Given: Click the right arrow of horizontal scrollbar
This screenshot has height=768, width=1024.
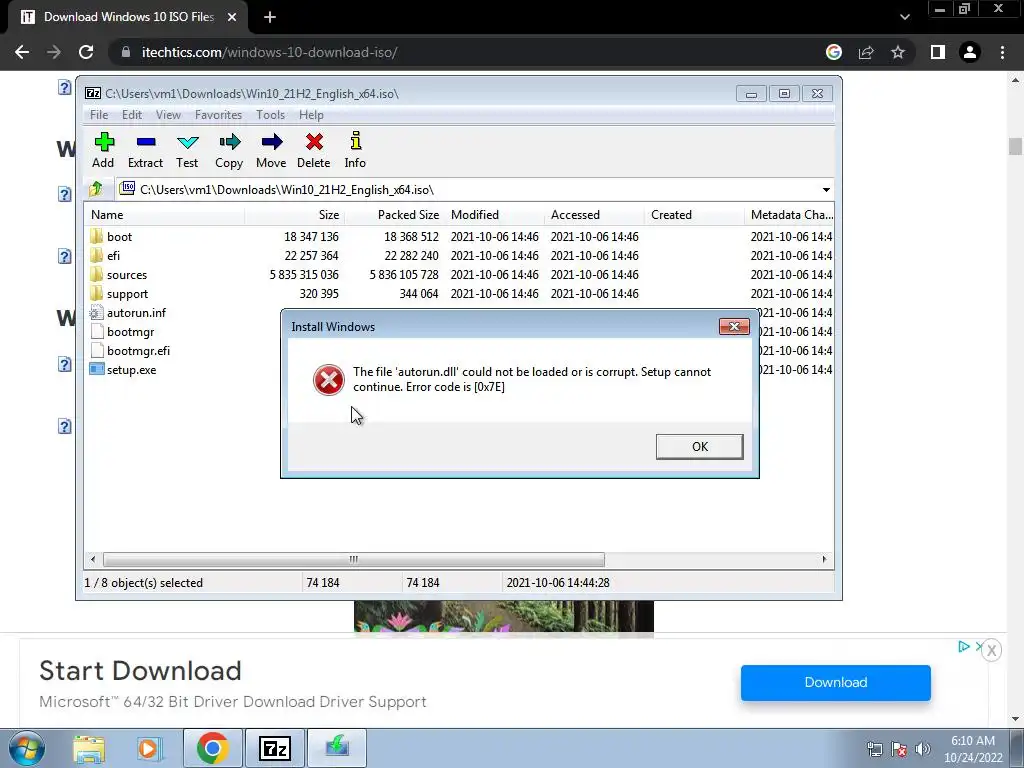Looking at the screenshot, I should [x=824, y=560].
